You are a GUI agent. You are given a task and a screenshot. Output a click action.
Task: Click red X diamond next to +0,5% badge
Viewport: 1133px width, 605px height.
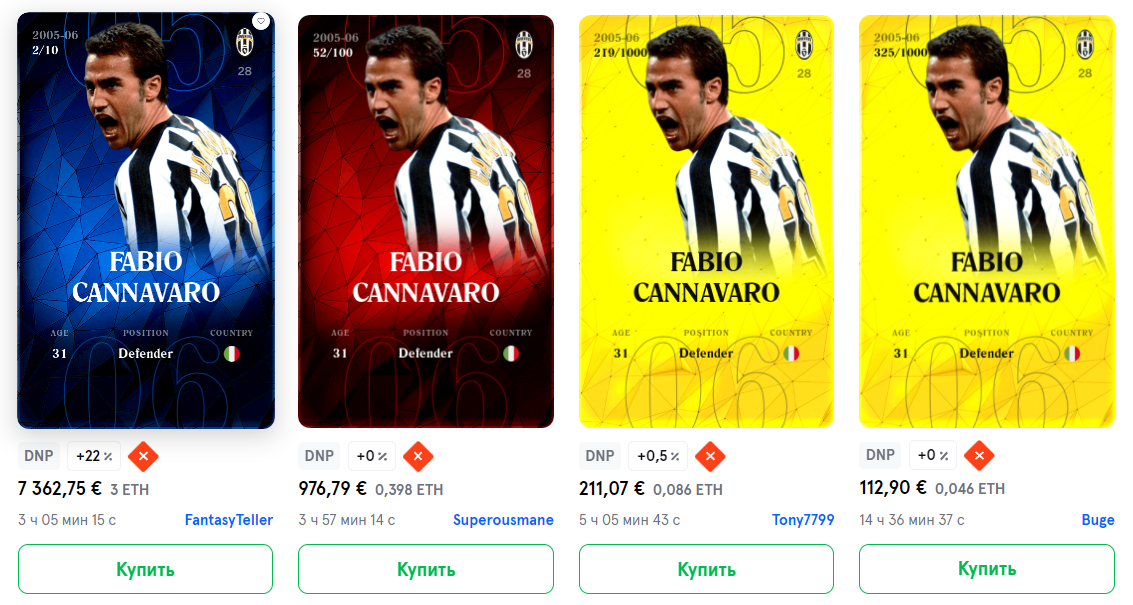pos(710,456)
